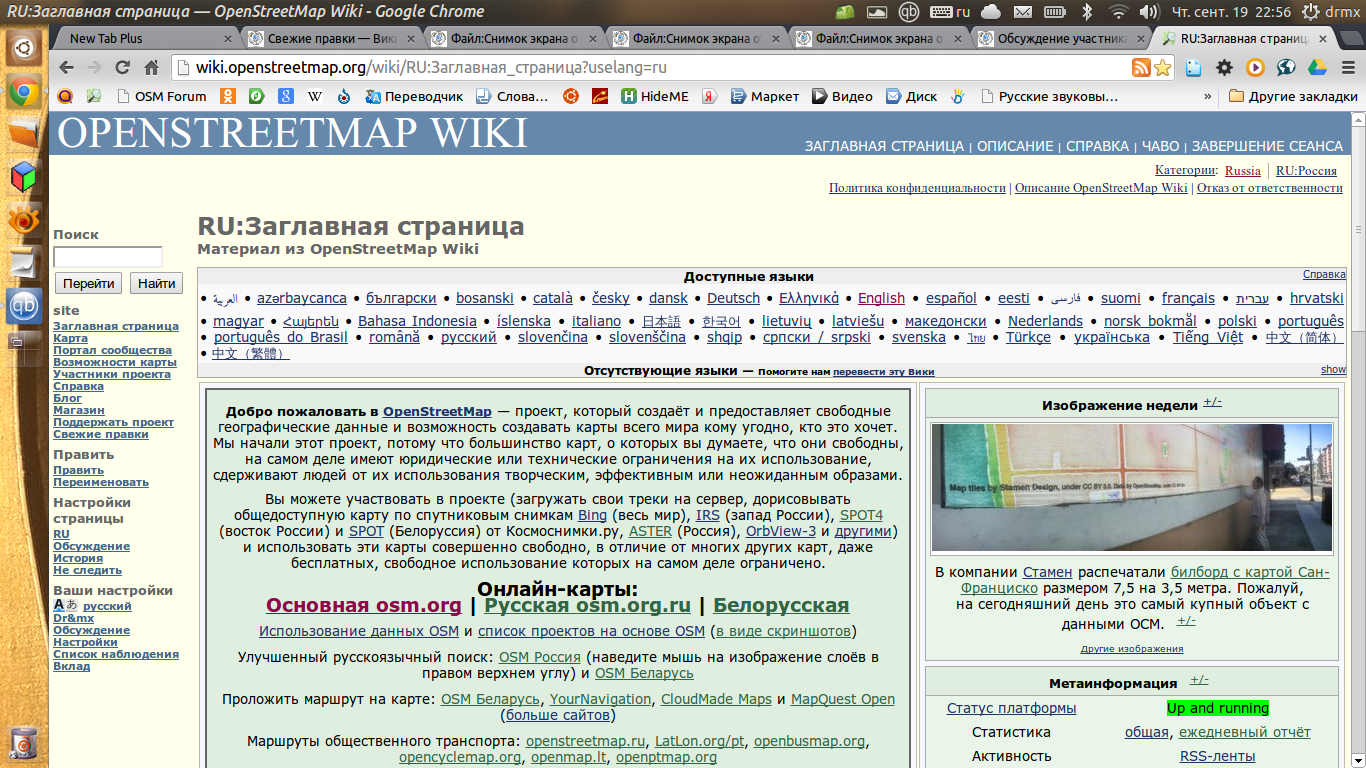Click the Yandex bookmark icon
Image resolution: width=1366 pixels, height=768 pixels.
pyautogui.click(x=709, y=97)
